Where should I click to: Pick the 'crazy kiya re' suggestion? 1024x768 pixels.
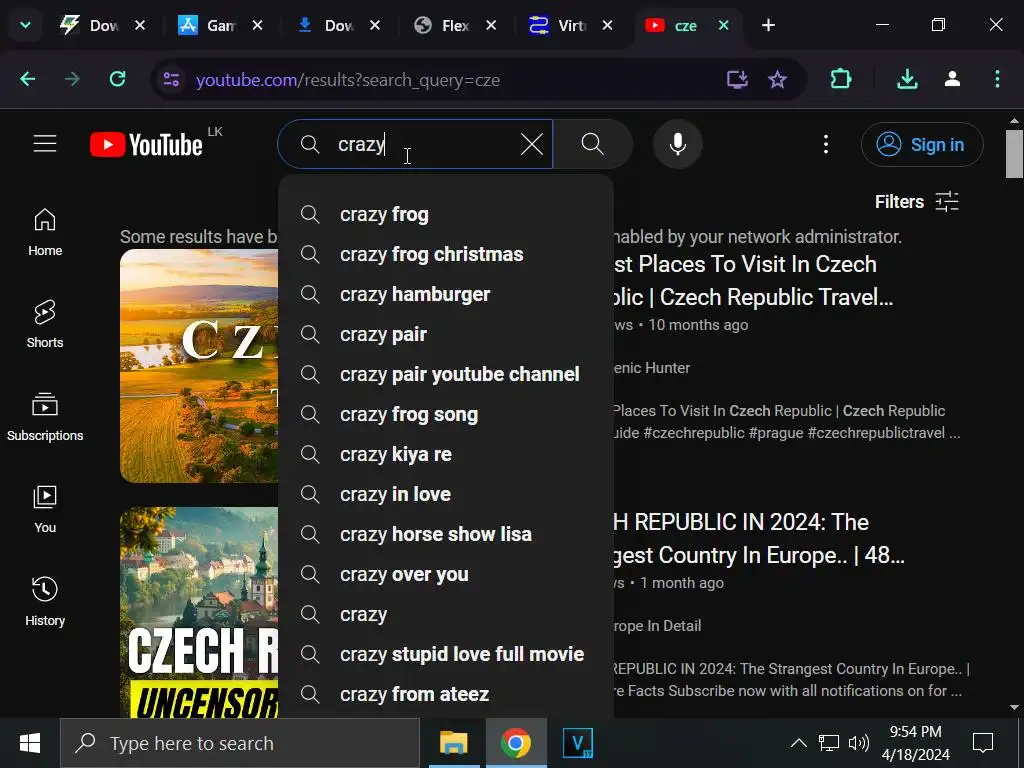446,454
